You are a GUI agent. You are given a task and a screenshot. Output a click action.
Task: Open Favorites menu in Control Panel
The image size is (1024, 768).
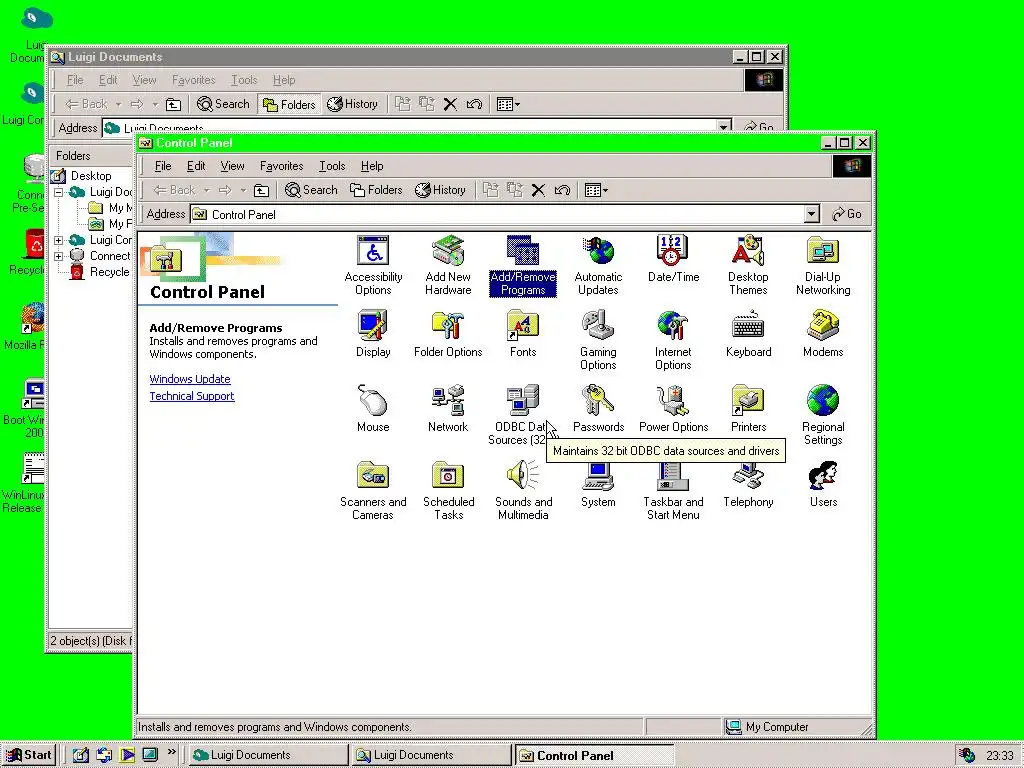[x=281, y=166]
